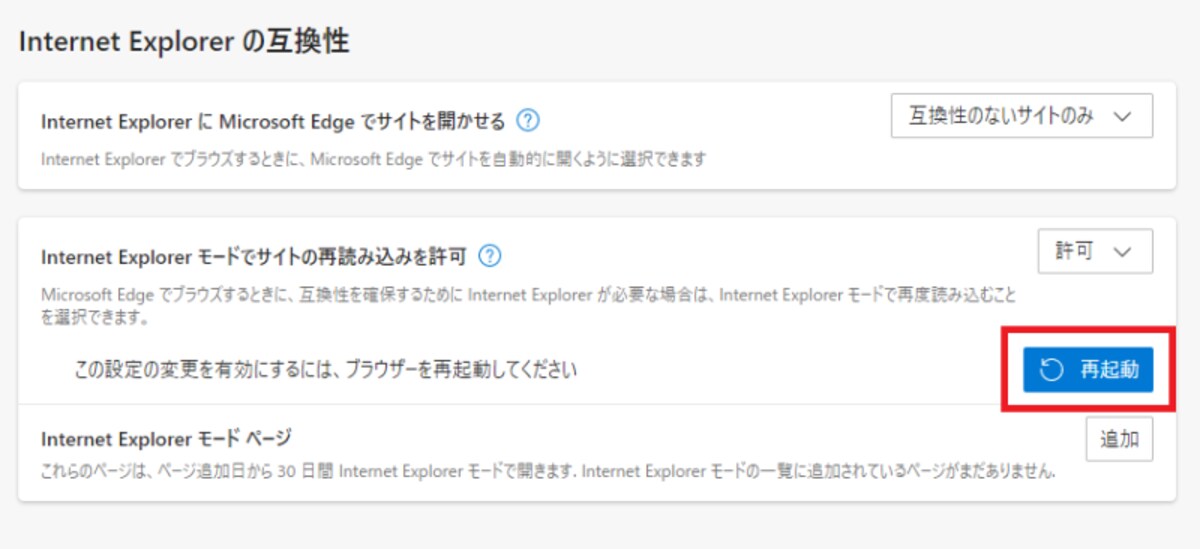Open help icon beside Microsoft Edge でサイトを開かせる
Image resolution: width=1200 pixels, height=549 pixels.
point(528,121)
